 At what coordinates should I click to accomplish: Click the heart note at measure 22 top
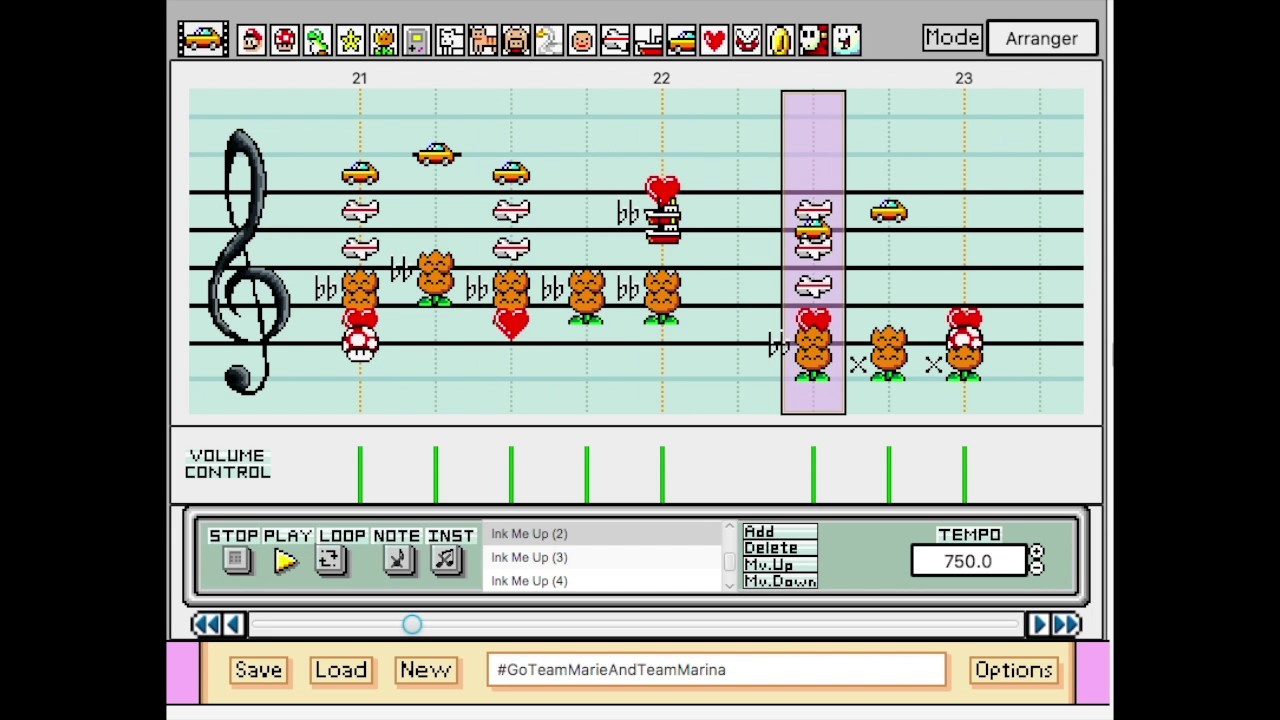pyautogui.click(x=662, y=189)
